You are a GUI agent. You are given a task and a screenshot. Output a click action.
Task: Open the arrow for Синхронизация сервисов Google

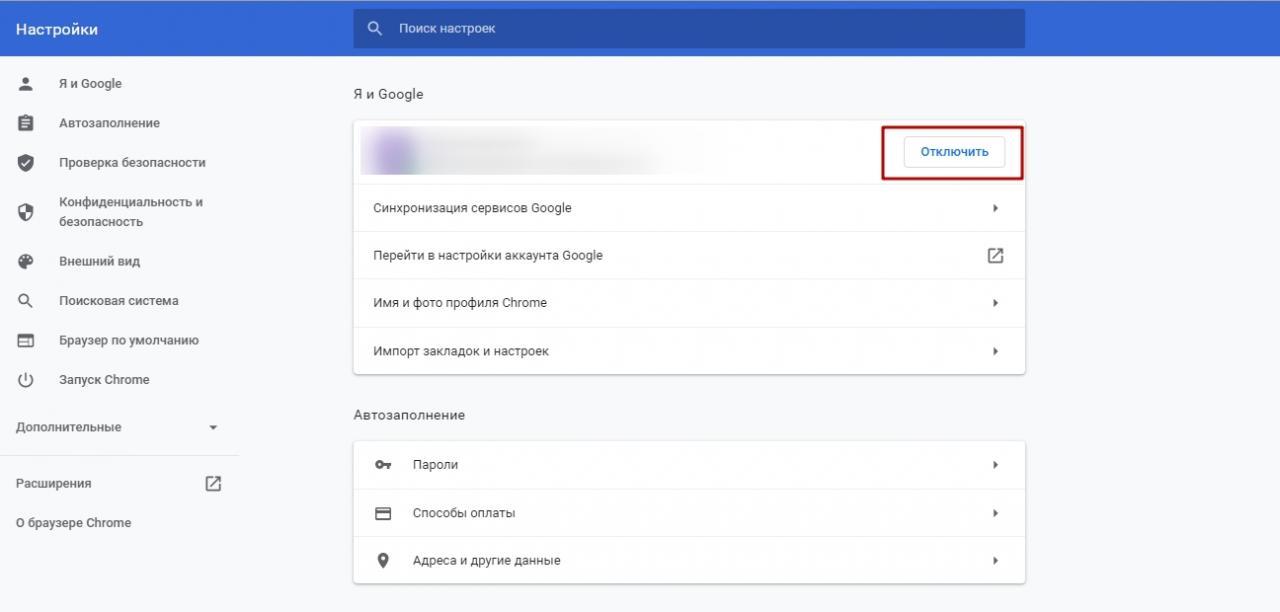[x=995, y=208]
